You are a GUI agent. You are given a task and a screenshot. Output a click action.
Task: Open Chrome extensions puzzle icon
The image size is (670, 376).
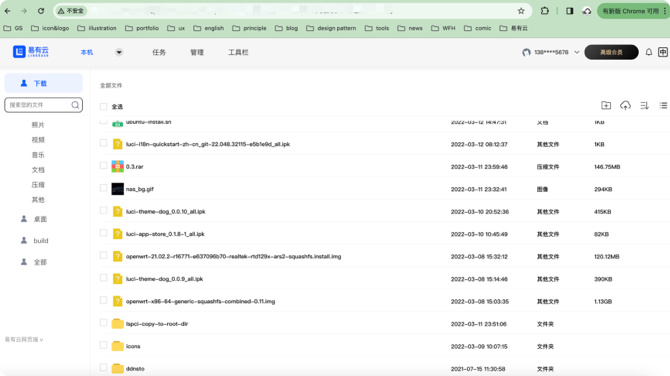pyautogui.click(x=544, y=11)
